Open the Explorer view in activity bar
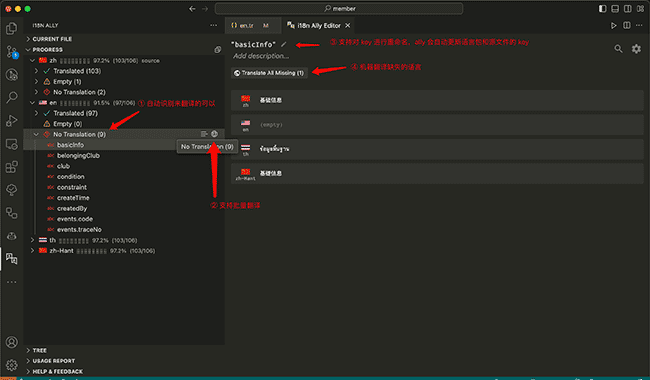 (x=12, y=28)
